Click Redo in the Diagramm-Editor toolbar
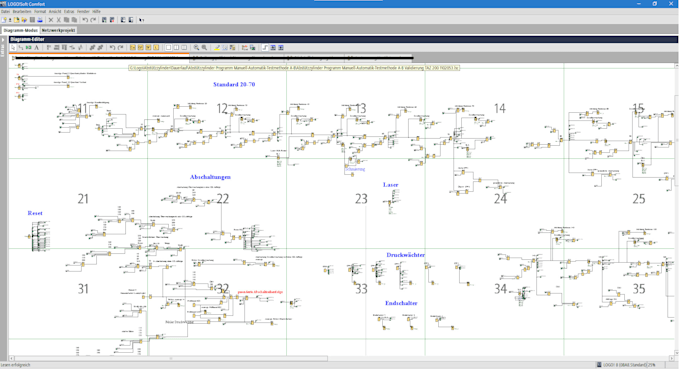 point(121,48)
